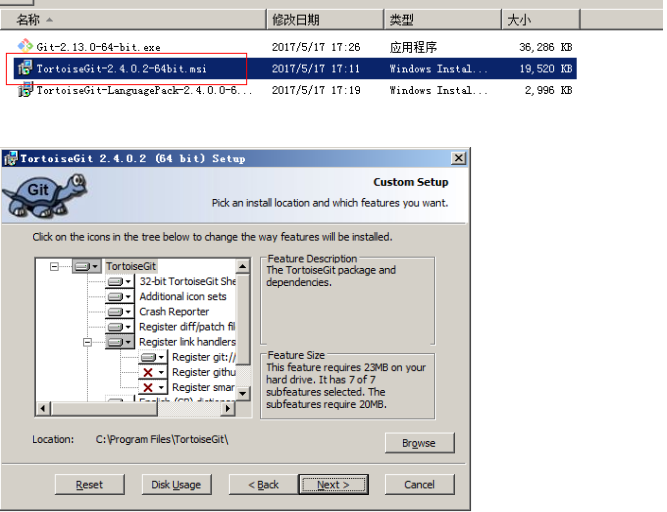Go Back to previous setup page
Viewport: 667px width, 512px height.
click(264, 484)
